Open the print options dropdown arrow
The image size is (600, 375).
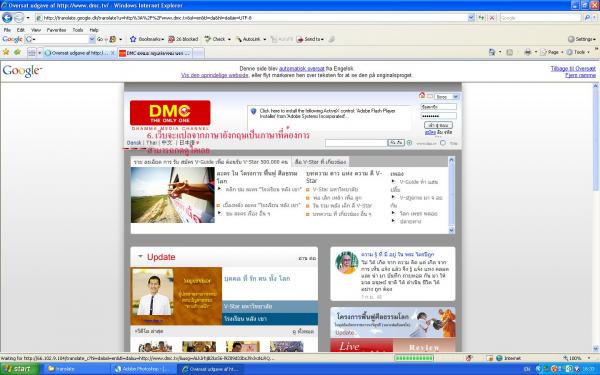pos(536,52)
